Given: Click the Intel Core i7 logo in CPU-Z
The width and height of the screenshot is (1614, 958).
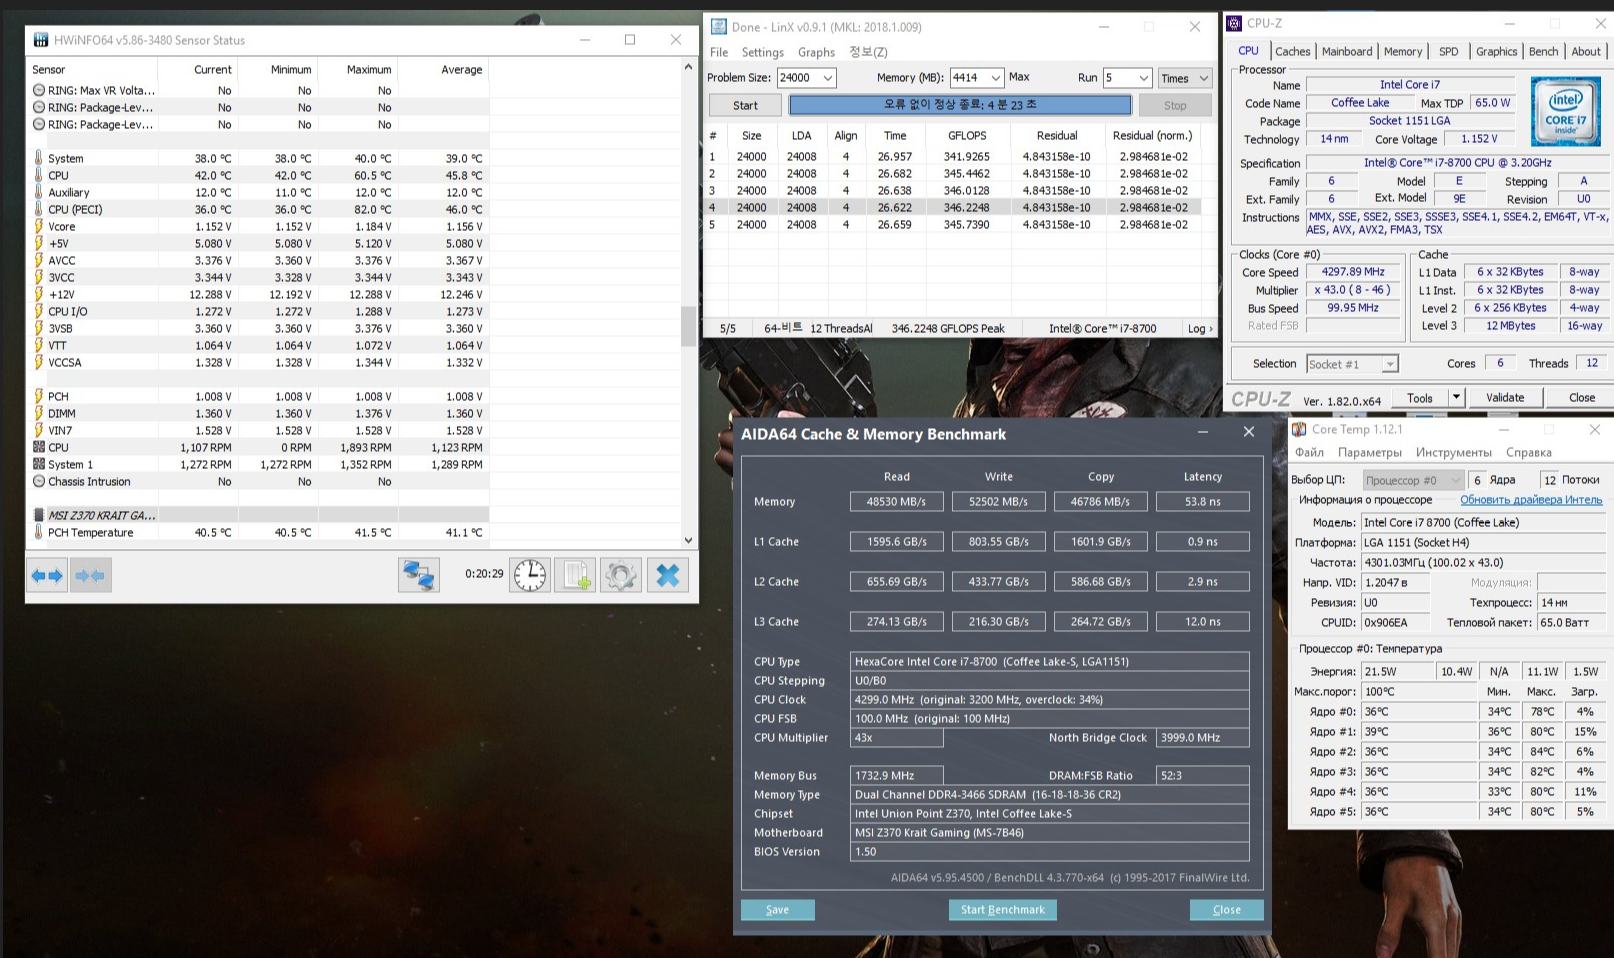Looking at the screenshot, I should pos(1565,112).
